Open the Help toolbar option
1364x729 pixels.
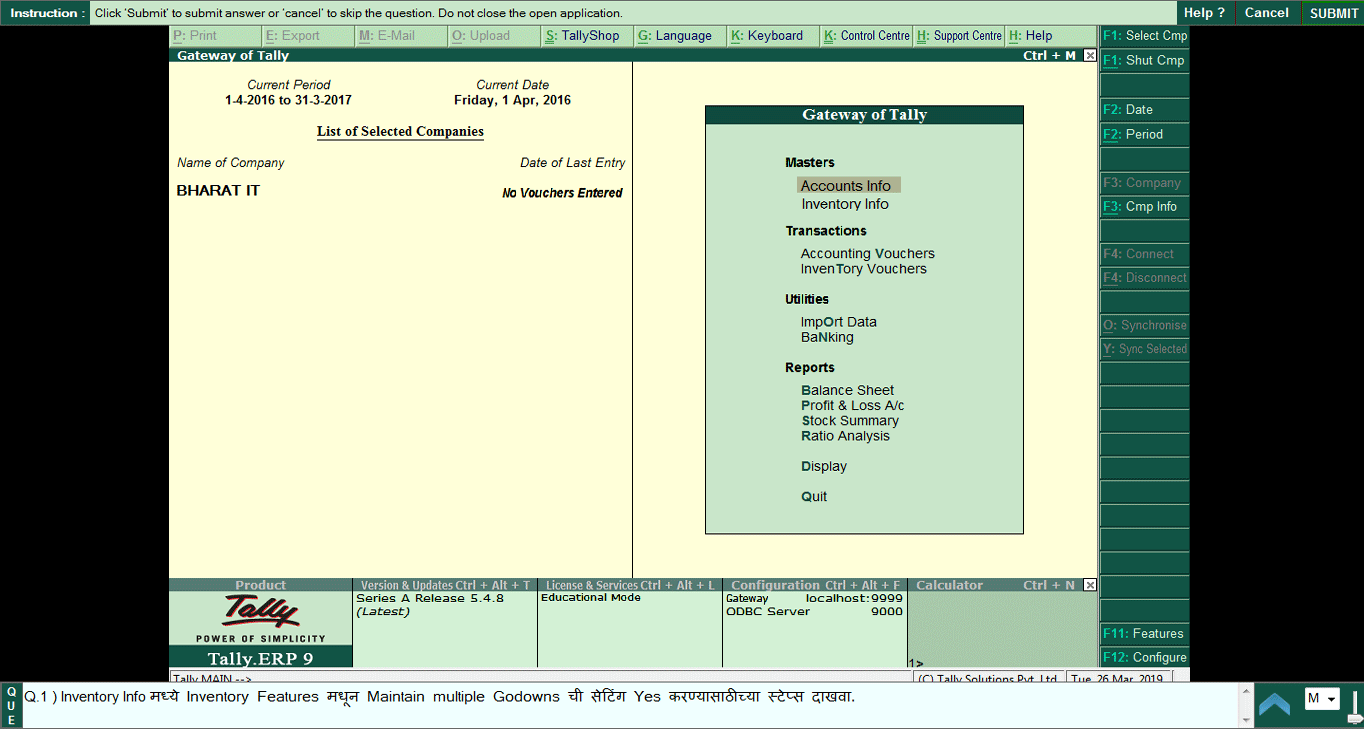coord(1051,36)
